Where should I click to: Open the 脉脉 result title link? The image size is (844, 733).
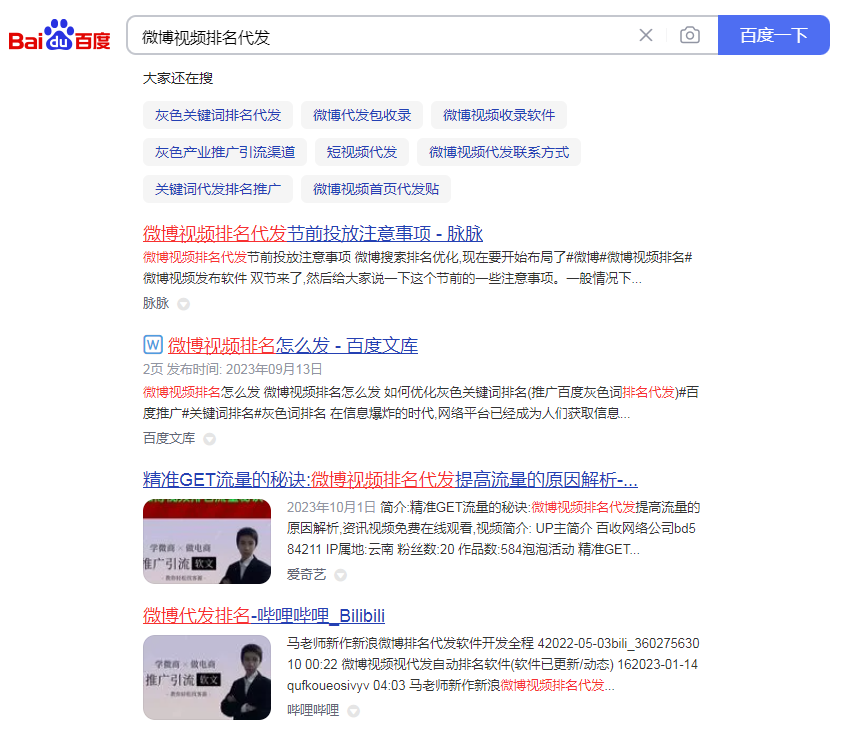pyautogui.click(x=313, y=234)
